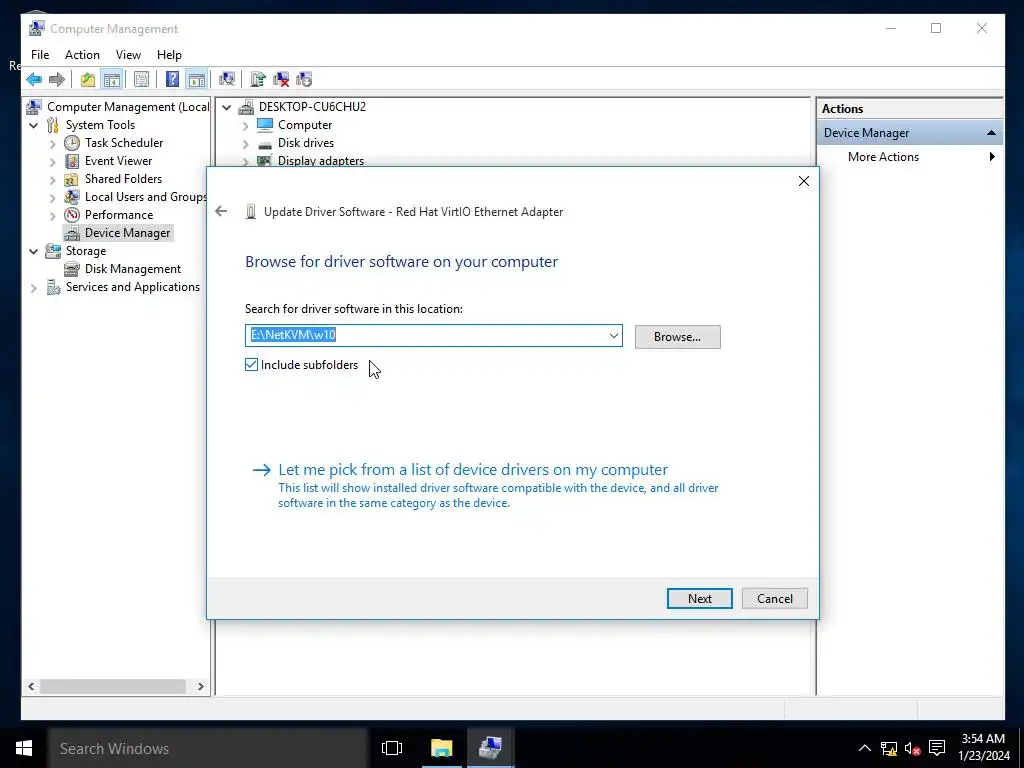Screen dimensions: 1024x768
Task: Expand the Shared Folders node
Action: [x=53, y=179]
